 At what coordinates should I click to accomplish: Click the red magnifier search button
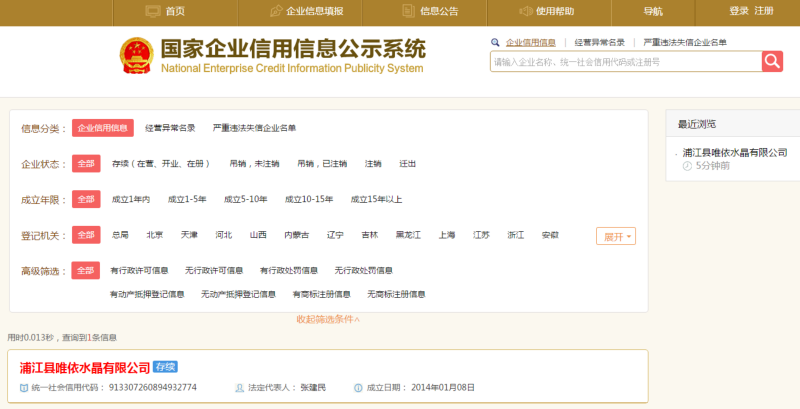(772, 62)
